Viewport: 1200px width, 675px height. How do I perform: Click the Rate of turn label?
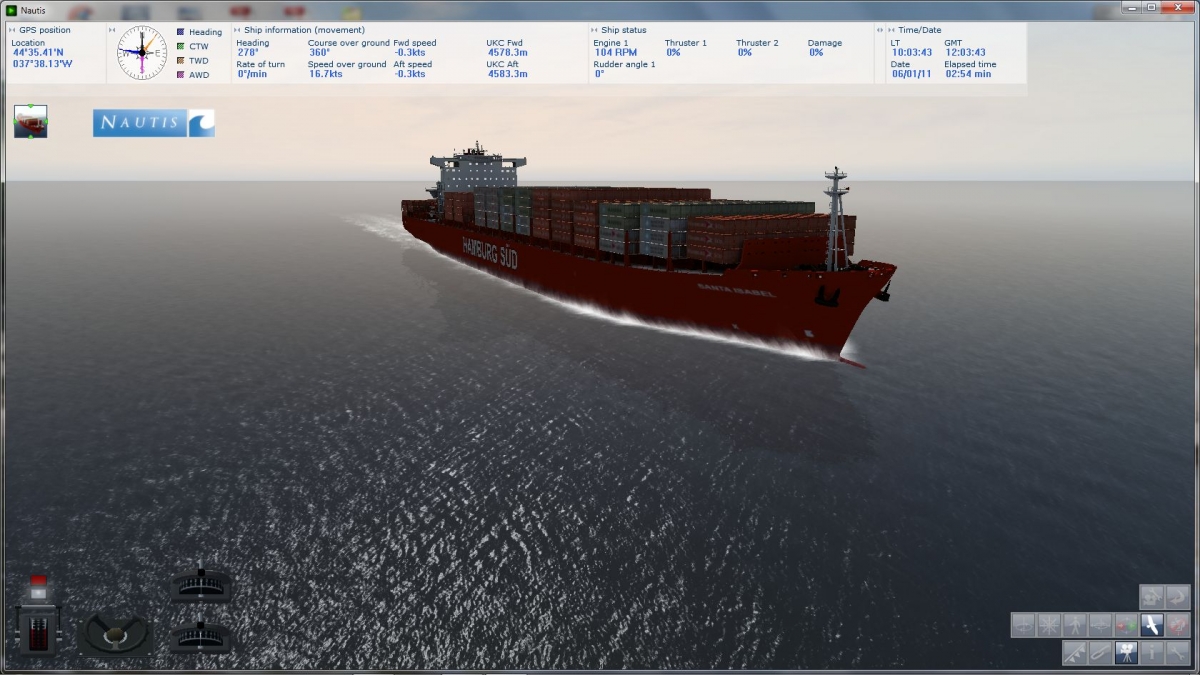(261, 64)
